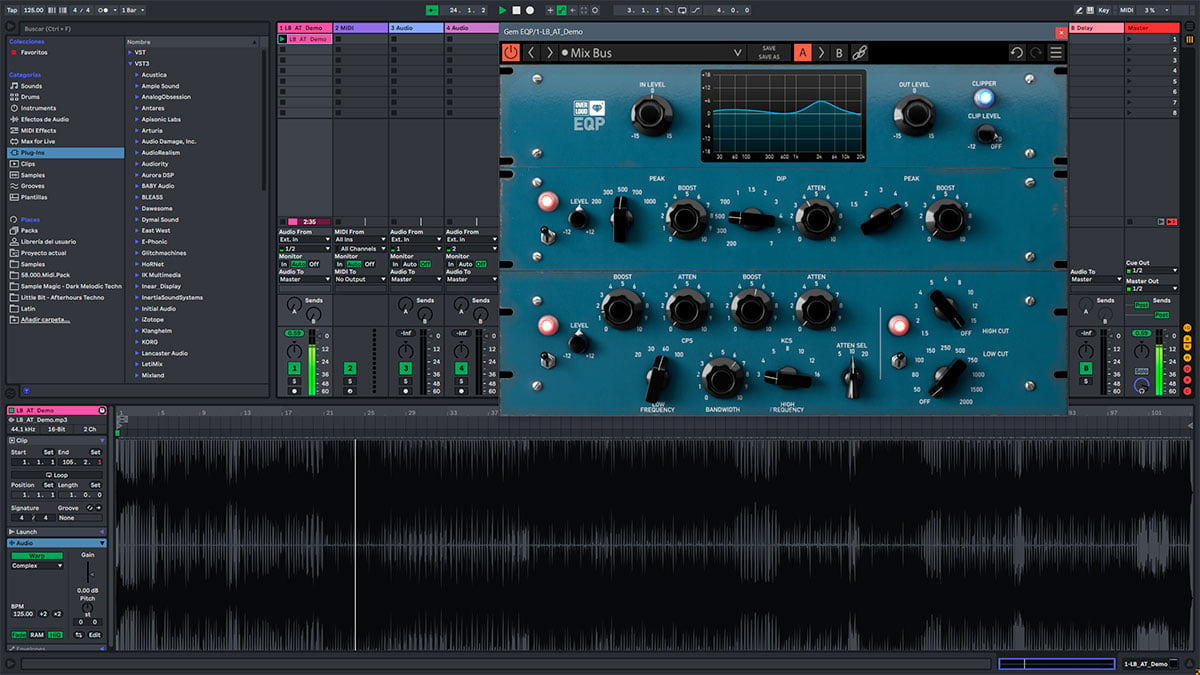Select the Plug-Ins category
This screenshot has height=675, width=1200.
pyautogui.click(x=66, y=153)
